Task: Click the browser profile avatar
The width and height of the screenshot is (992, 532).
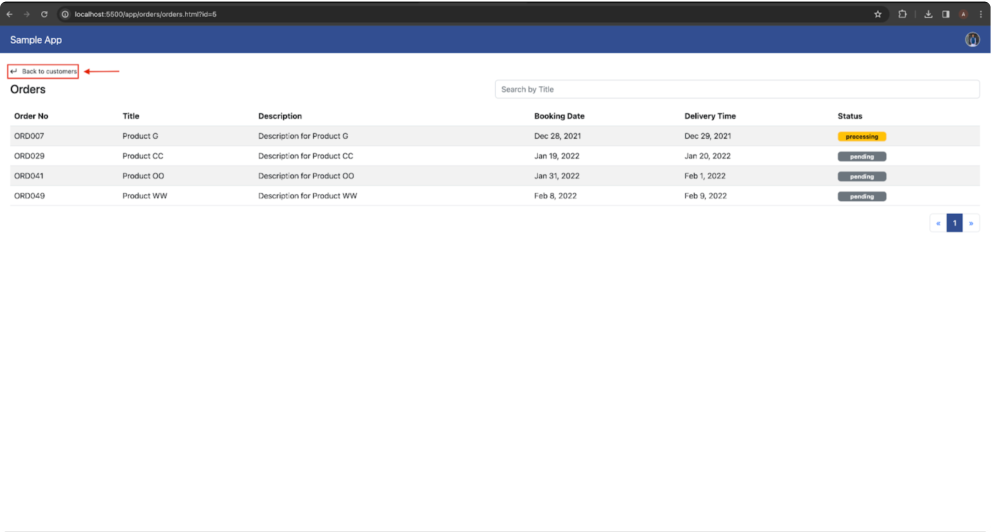Action: point(964,14)
